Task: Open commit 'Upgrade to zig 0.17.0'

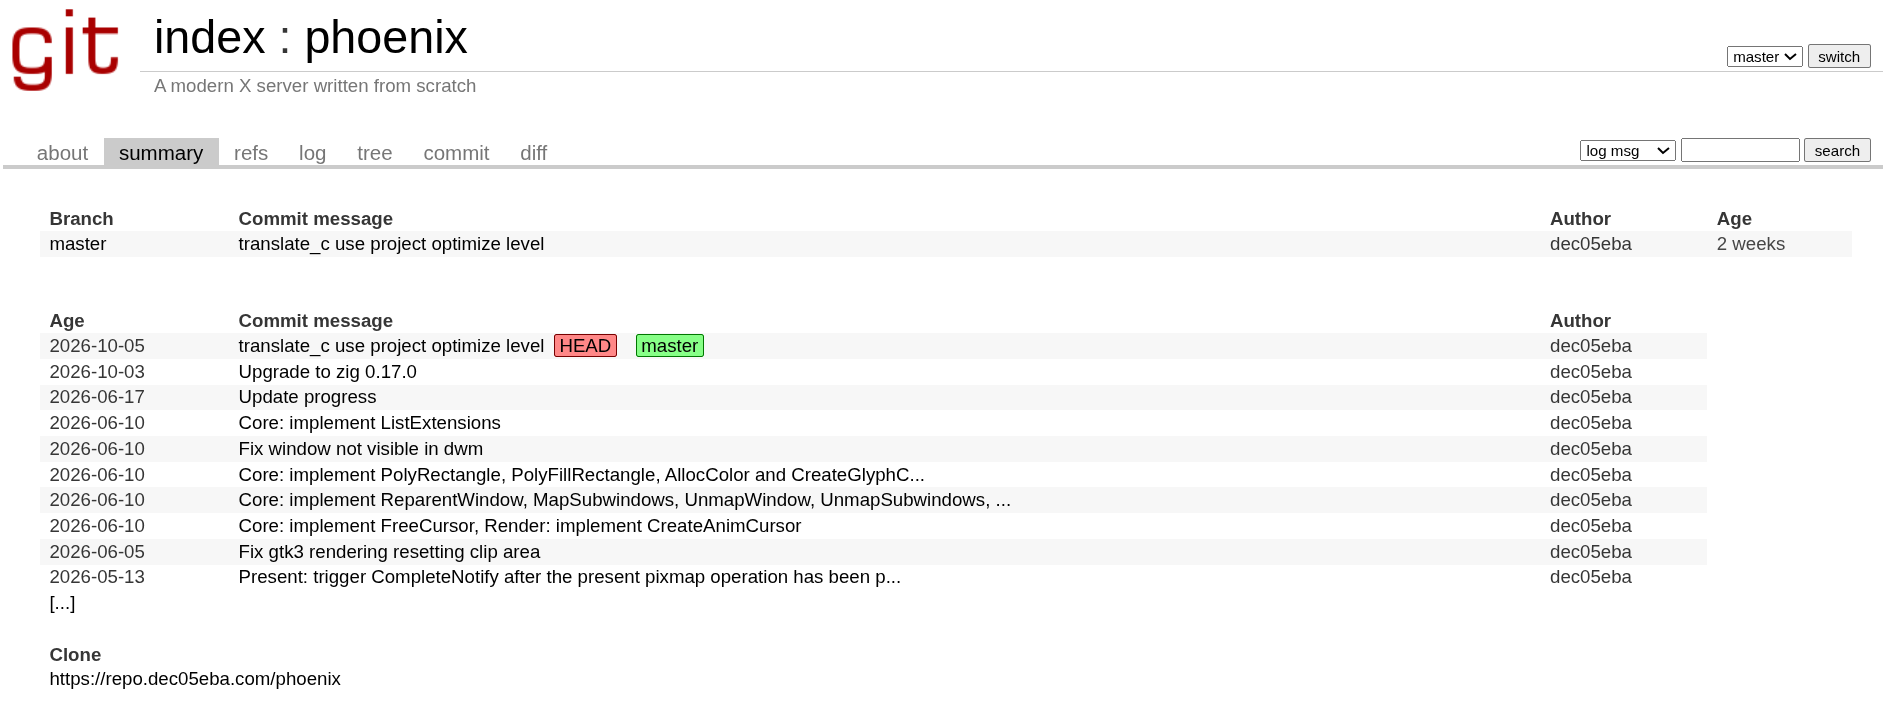Action: pyautogui.click(x=327, y=372)
